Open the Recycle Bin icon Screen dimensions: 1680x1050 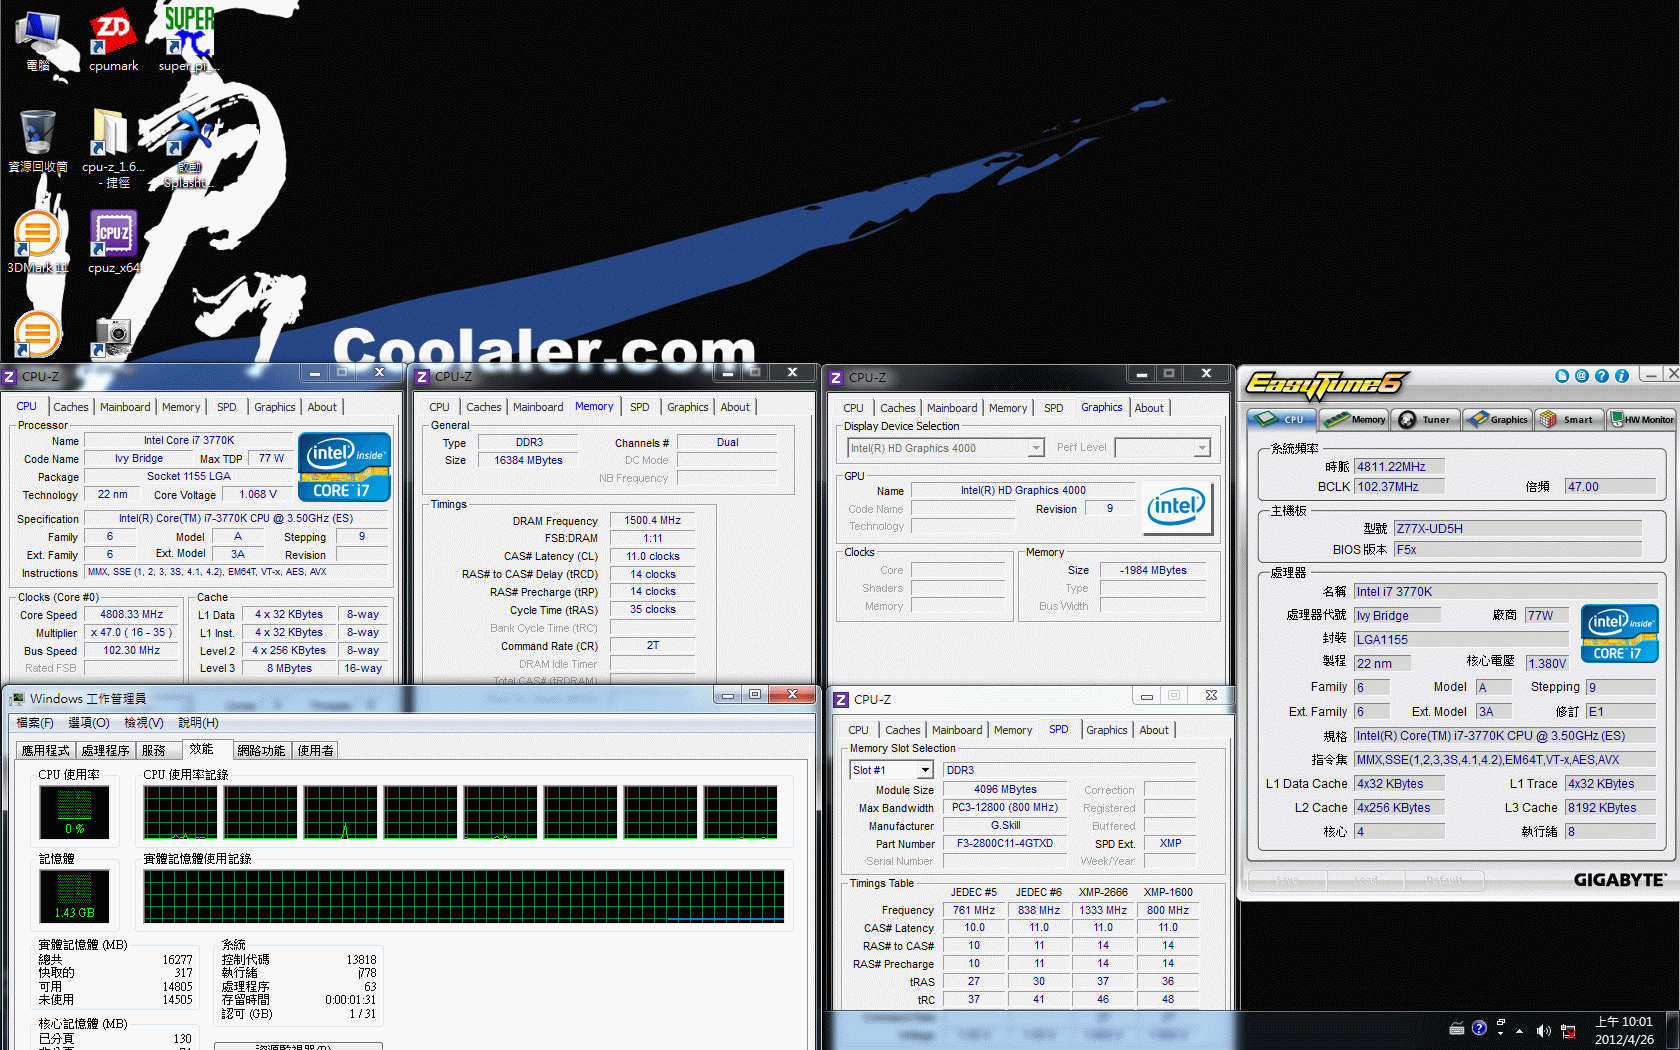pos(38,140)
